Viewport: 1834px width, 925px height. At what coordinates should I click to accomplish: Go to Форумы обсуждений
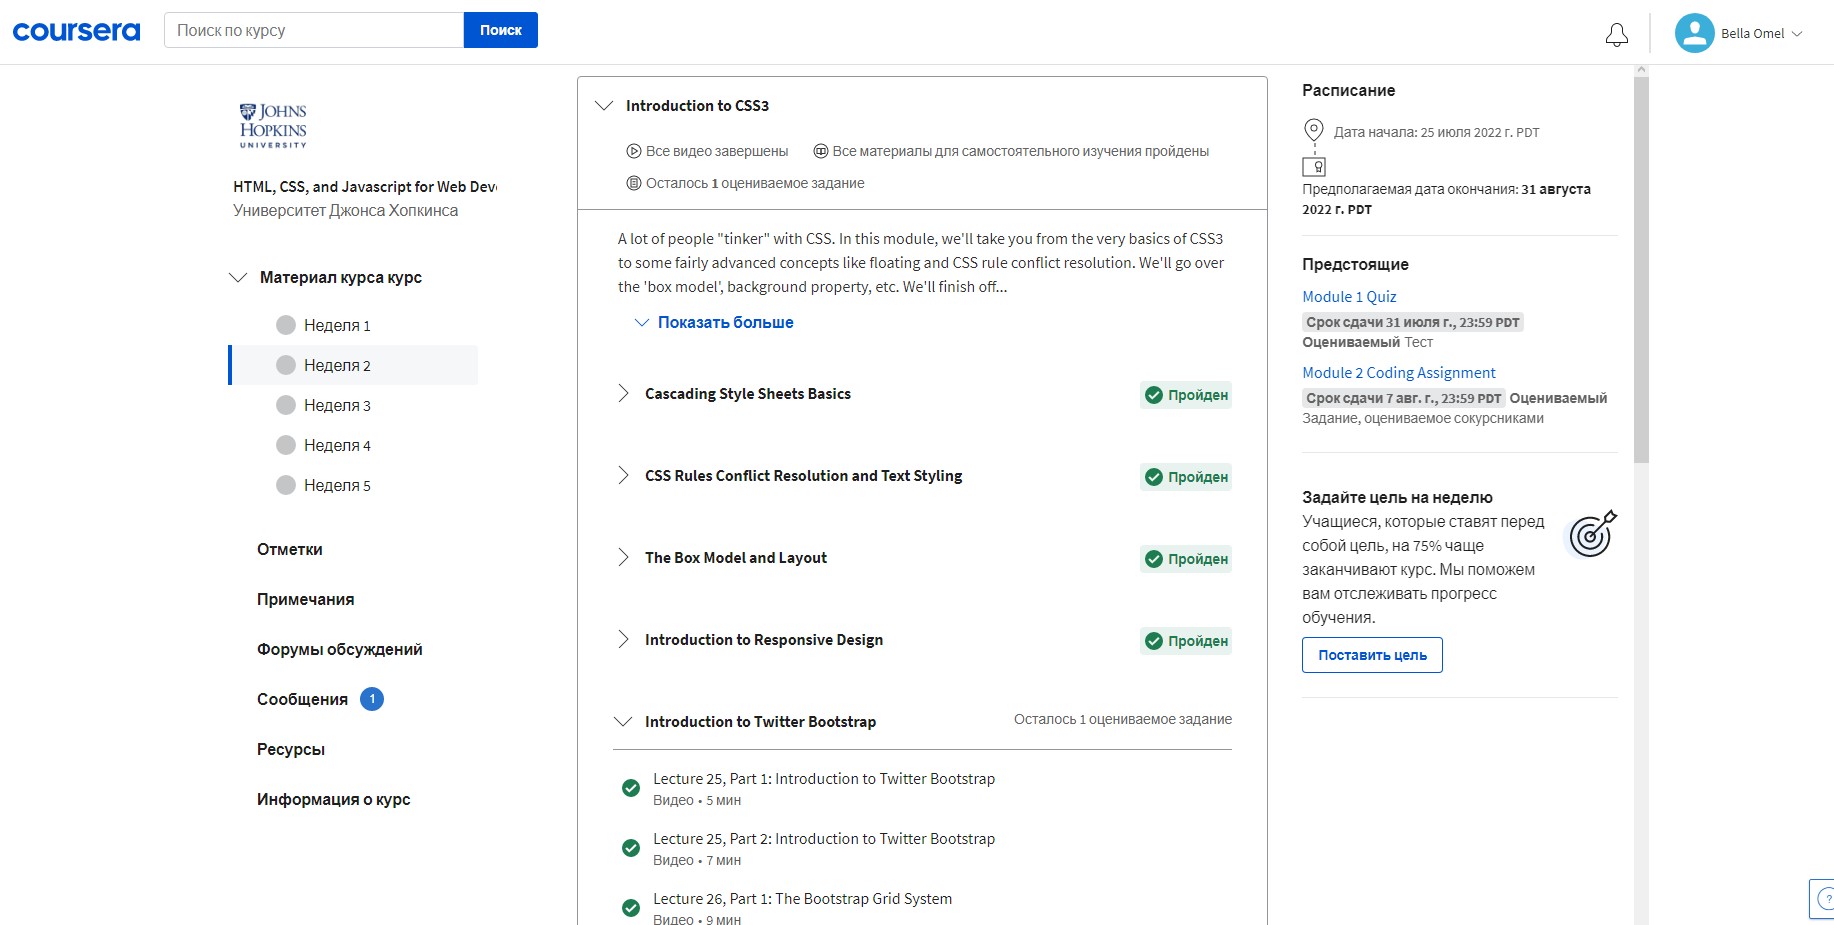click(x=340, y=649)
